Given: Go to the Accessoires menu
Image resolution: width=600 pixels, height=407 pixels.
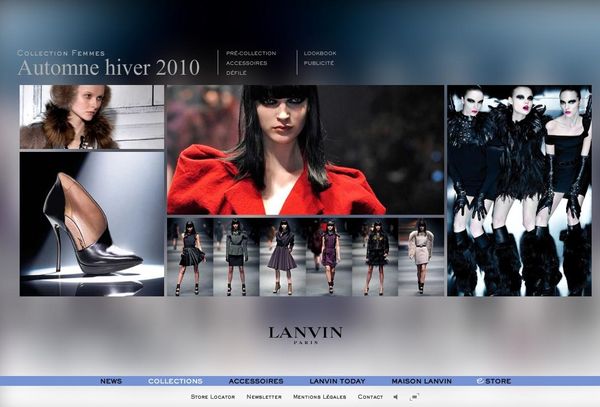Looking at the screenshot, I should pyautogui.click(x=256, y=381).
